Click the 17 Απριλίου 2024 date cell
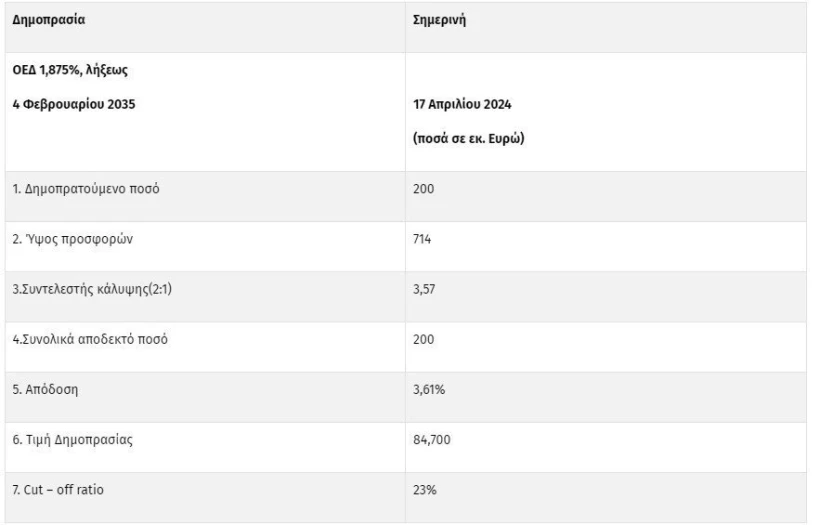 (462, 104)
